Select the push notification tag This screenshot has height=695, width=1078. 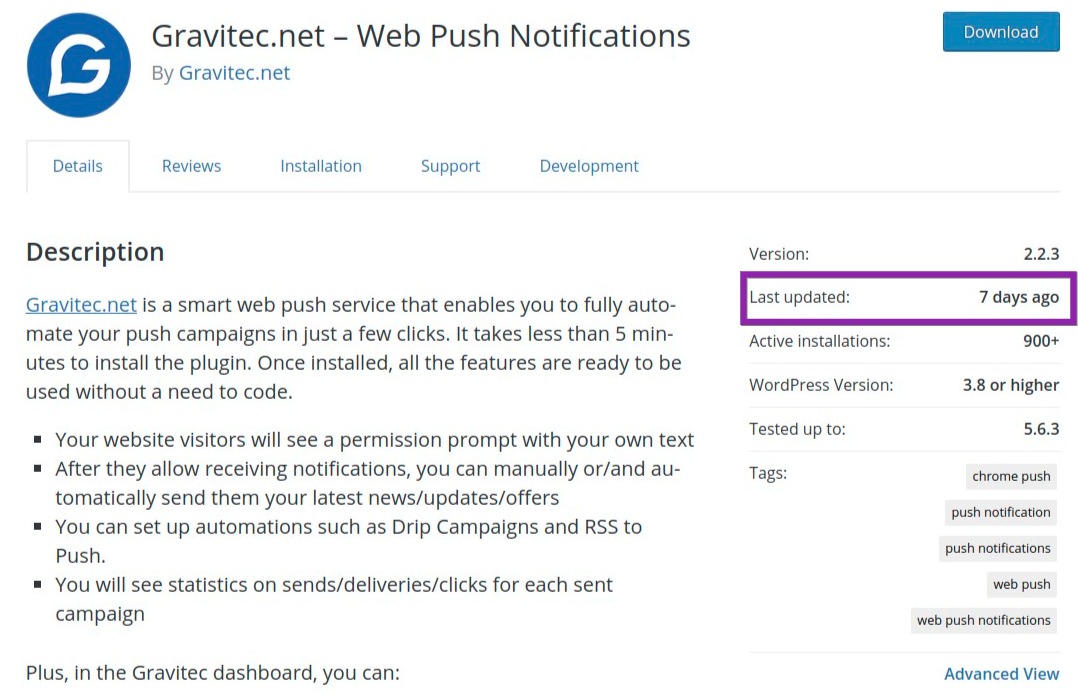tap(1000, 511)
